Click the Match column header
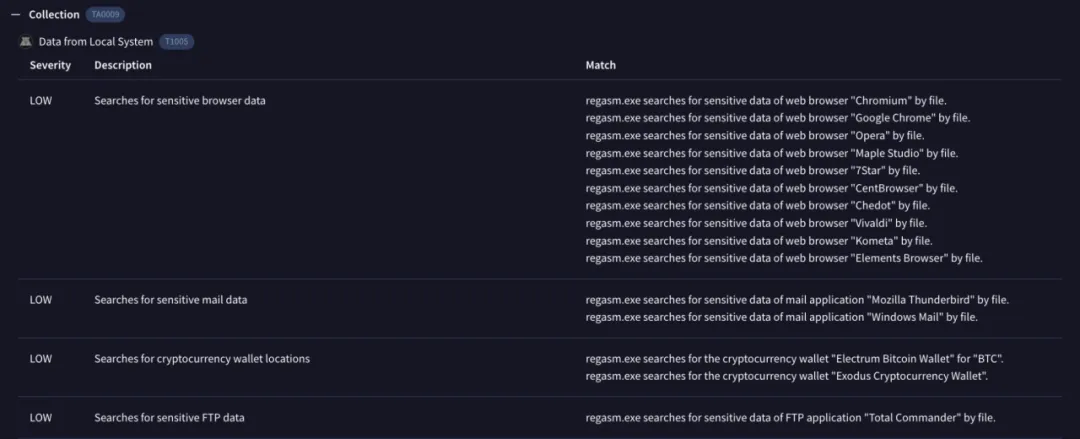 (x=600, y=65)
